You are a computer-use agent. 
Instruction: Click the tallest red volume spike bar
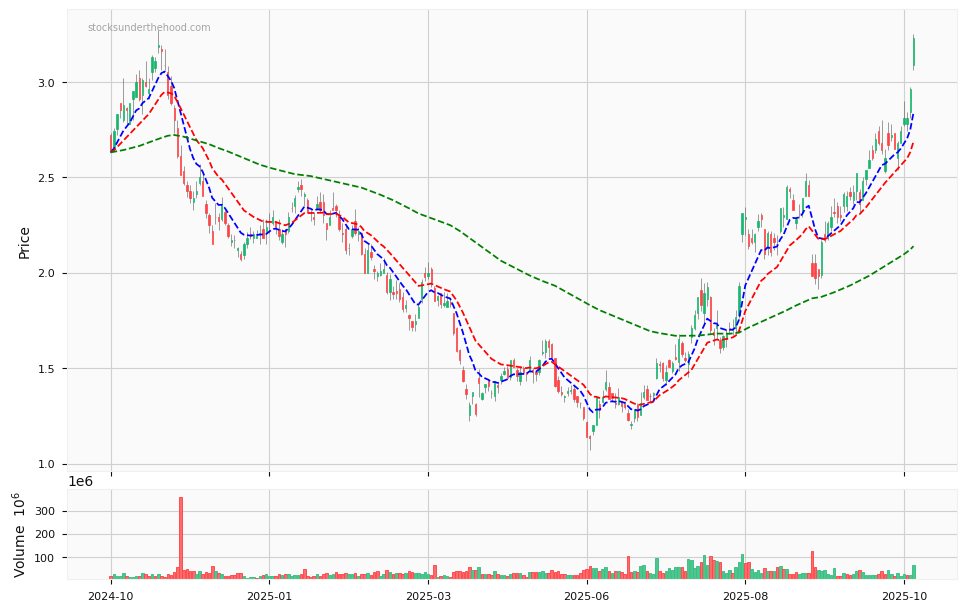[181, 538]
